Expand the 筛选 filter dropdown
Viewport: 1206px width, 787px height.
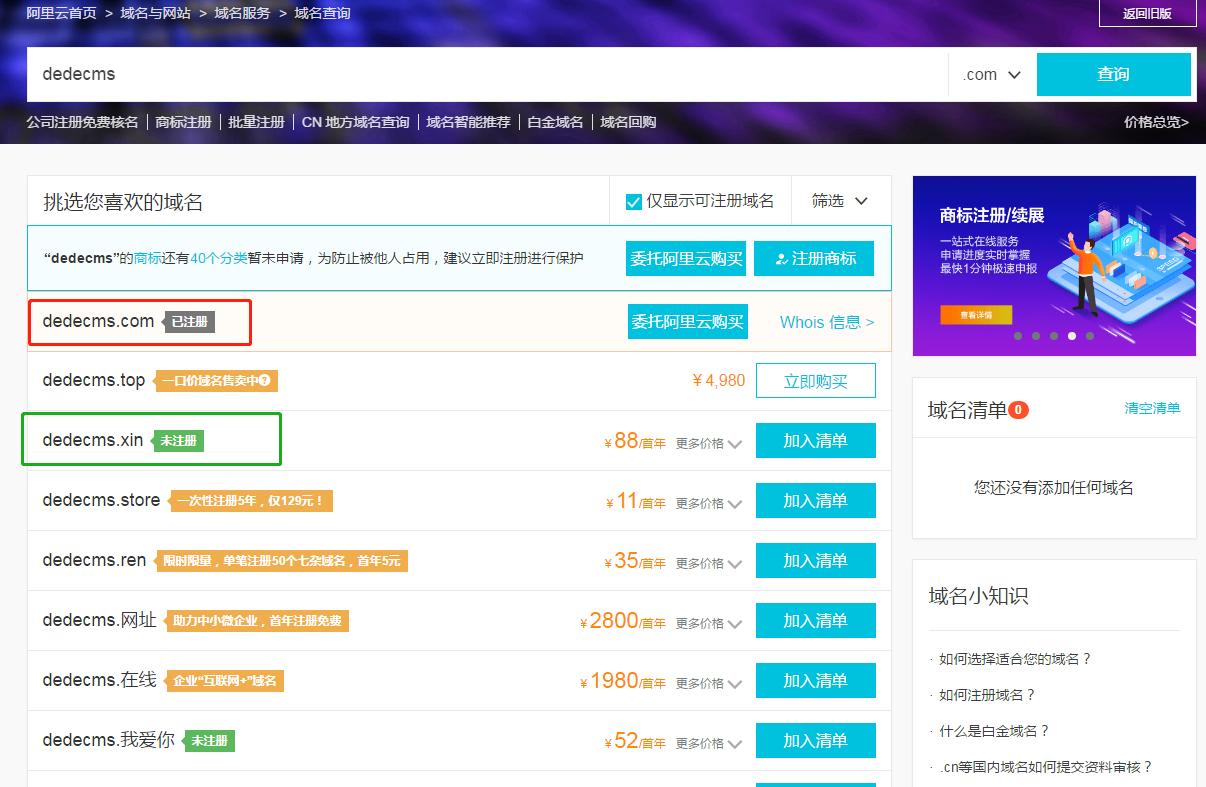(x=839, y=200)
